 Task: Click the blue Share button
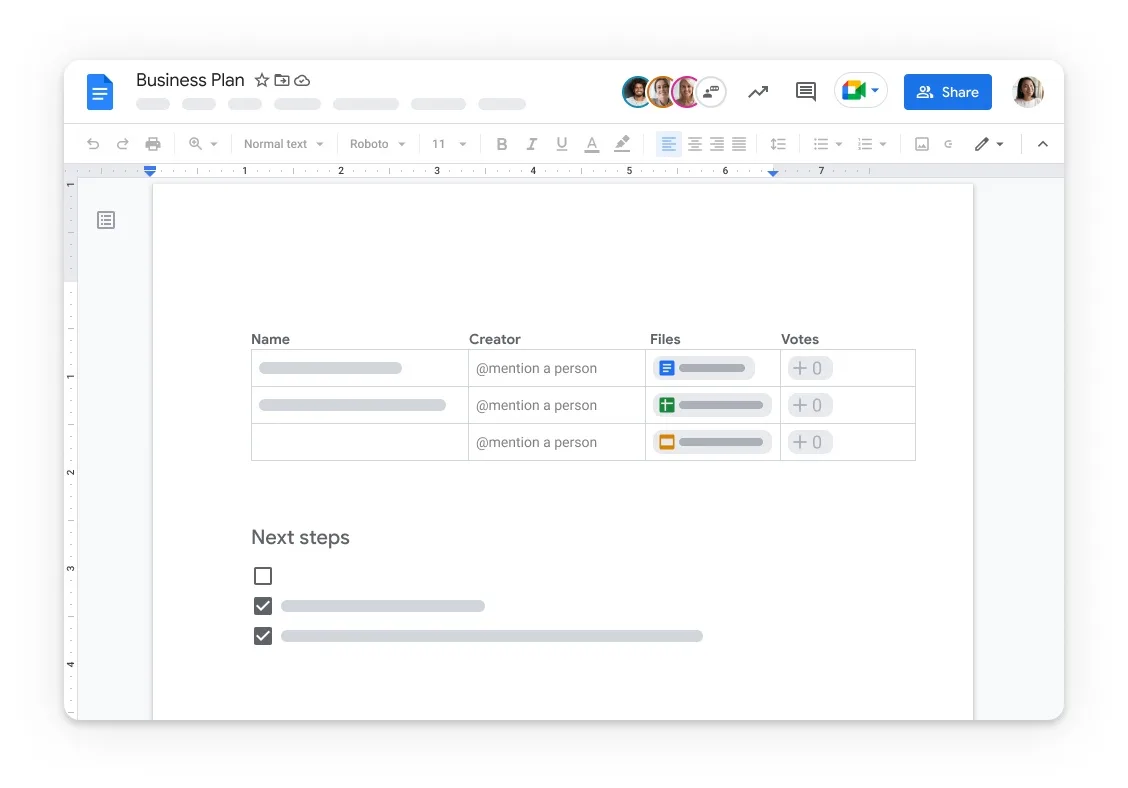tap(947, 92)
